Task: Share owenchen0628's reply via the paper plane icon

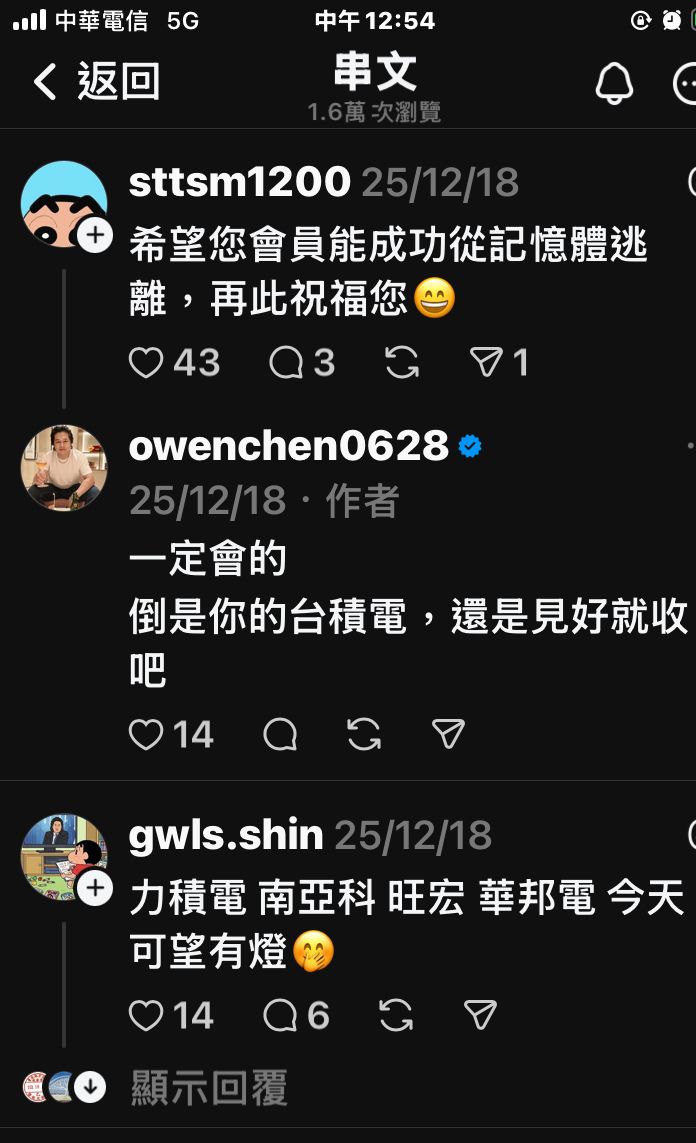Action: click(448, 734)
